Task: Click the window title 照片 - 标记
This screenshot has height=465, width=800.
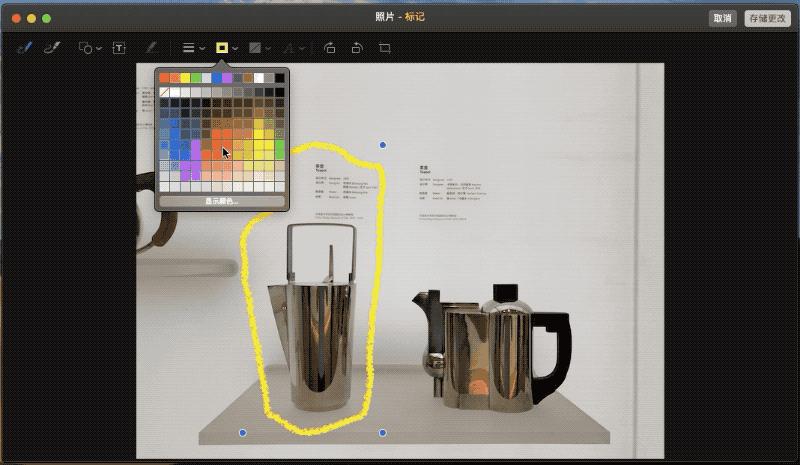Action: (399, 17)
